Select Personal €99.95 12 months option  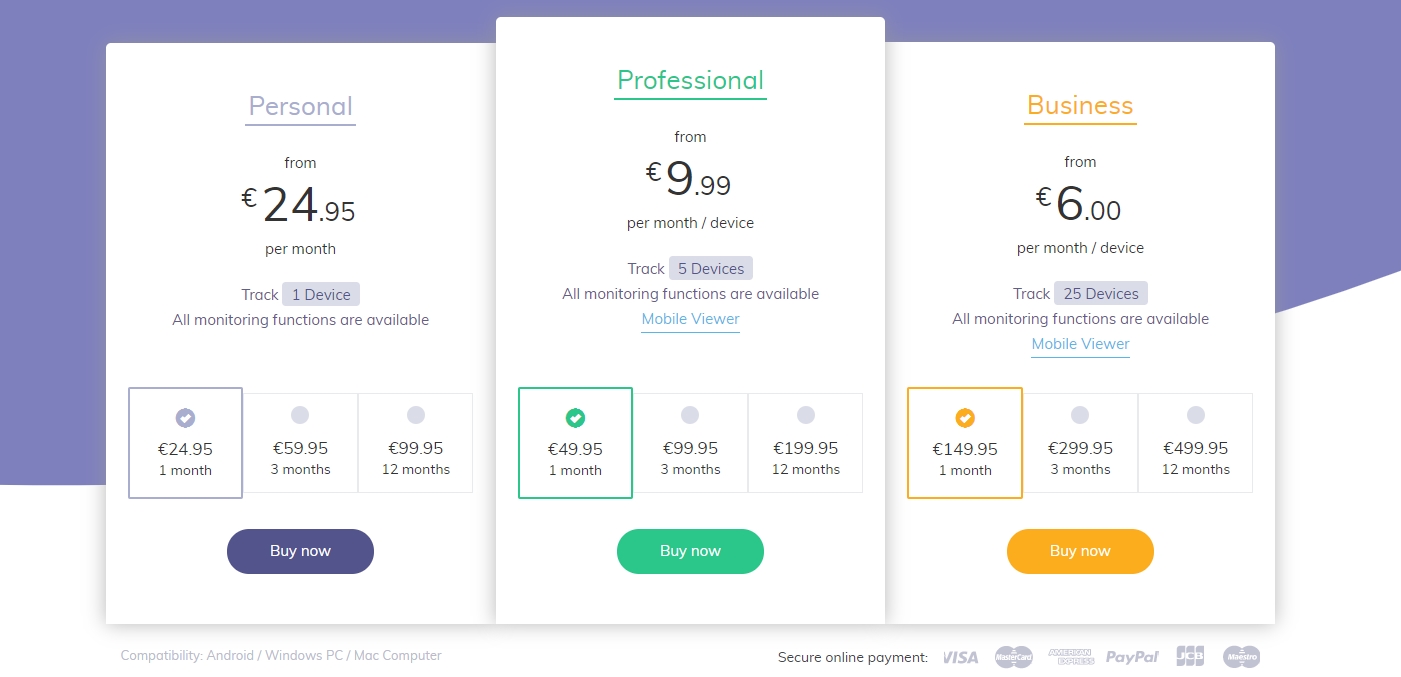416,443
